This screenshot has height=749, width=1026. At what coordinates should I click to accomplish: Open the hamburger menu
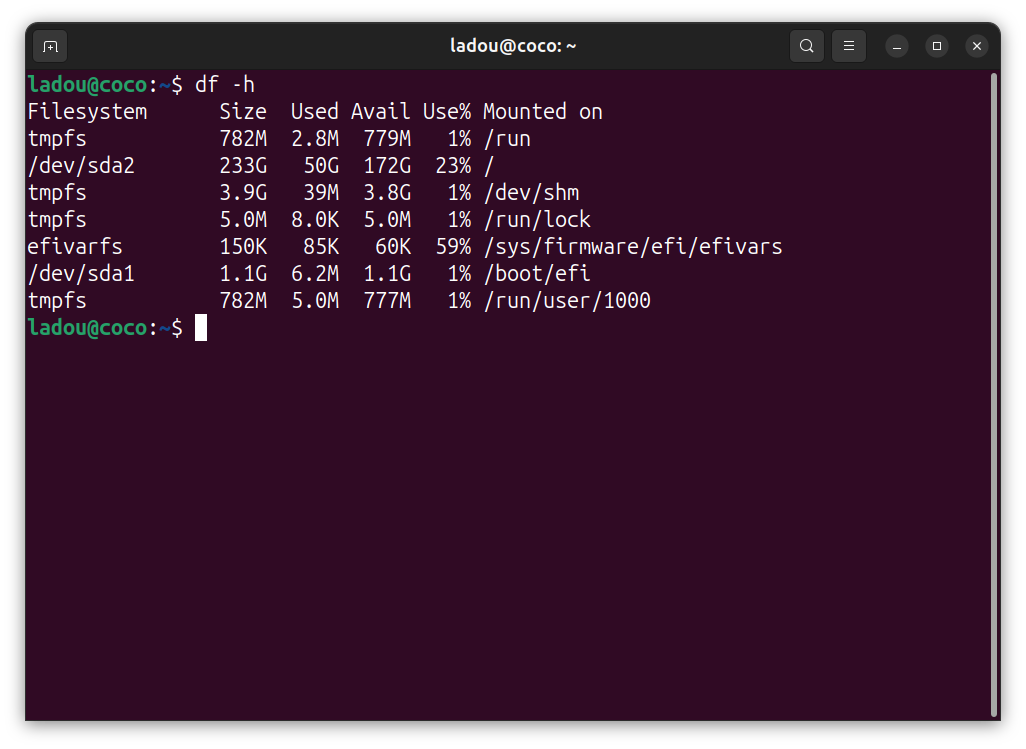click(x=849, y=46)
